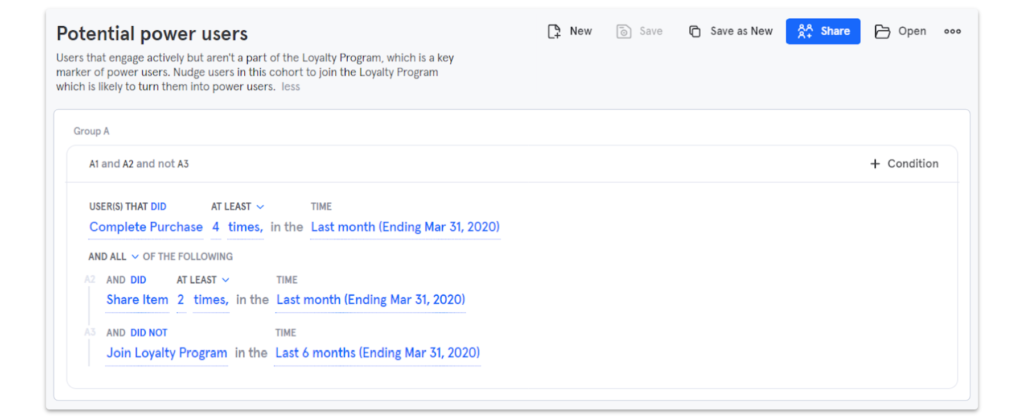
Task: Change the Share Item event selector
Action: tap(137, 300)
